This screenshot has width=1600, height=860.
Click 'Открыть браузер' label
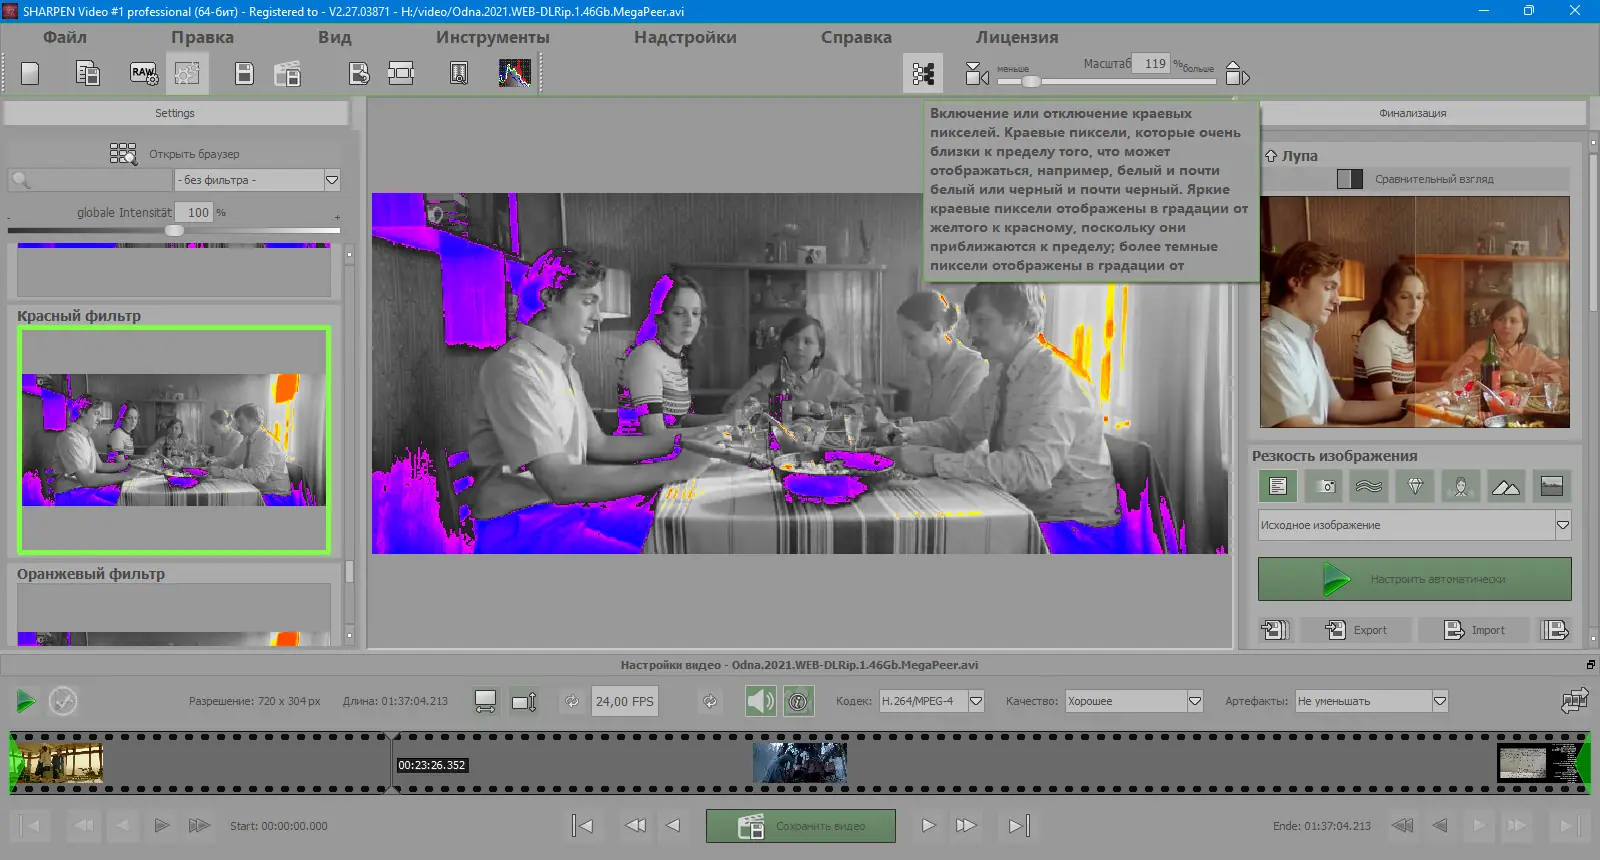(x=194, y=154)
